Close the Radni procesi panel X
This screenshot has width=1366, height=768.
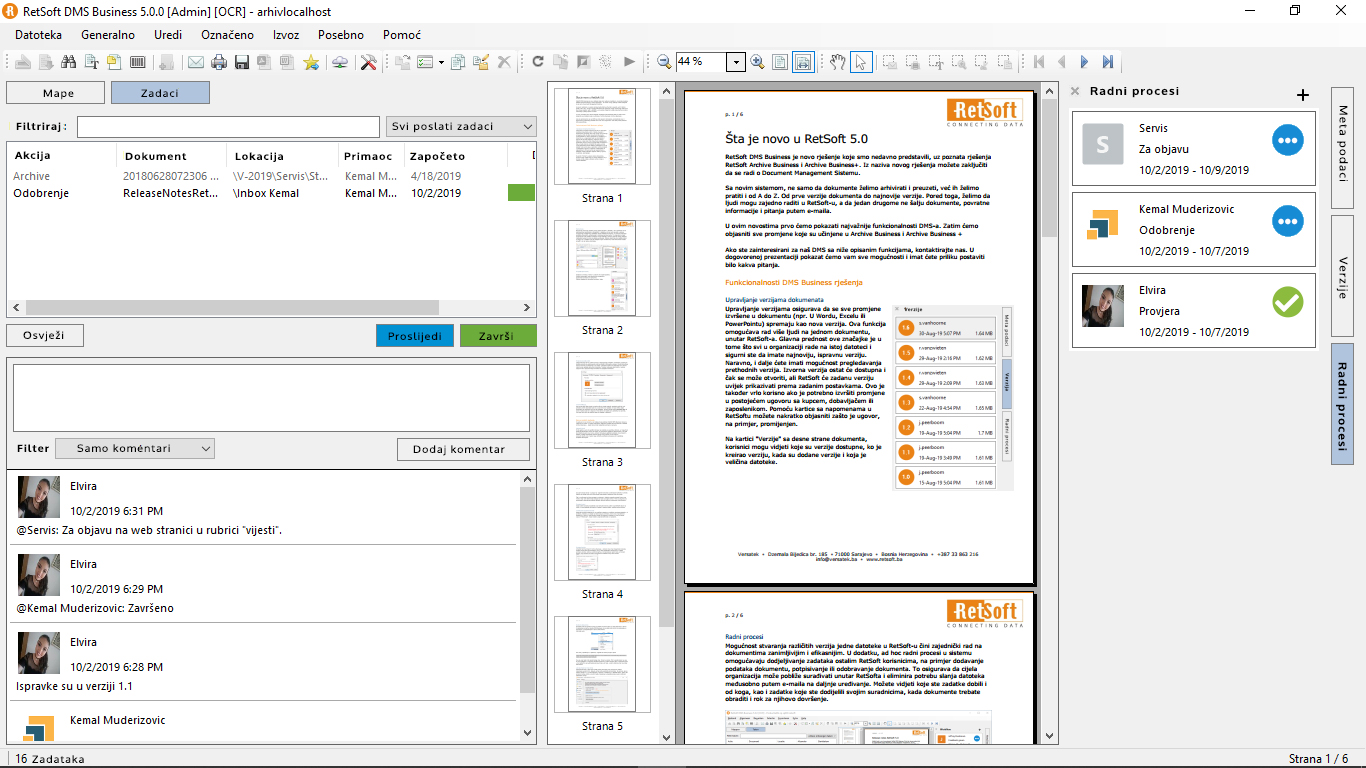(1075, 91)
